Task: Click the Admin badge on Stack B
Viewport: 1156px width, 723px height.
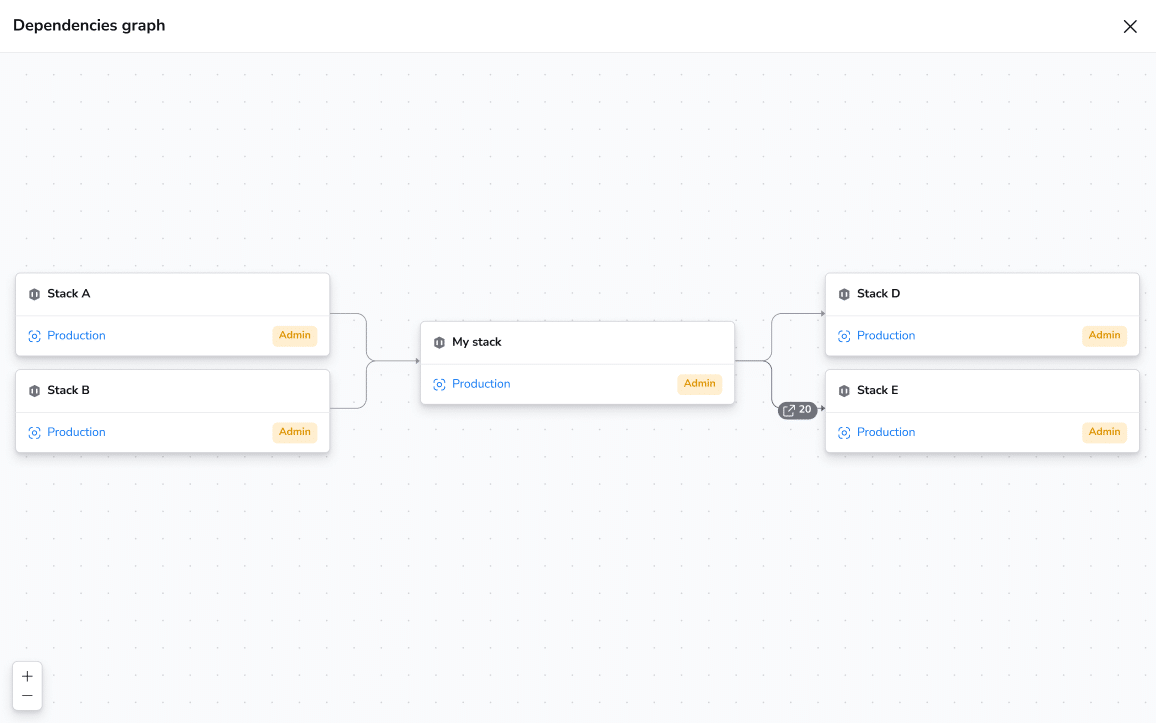Action: [294, 431]
